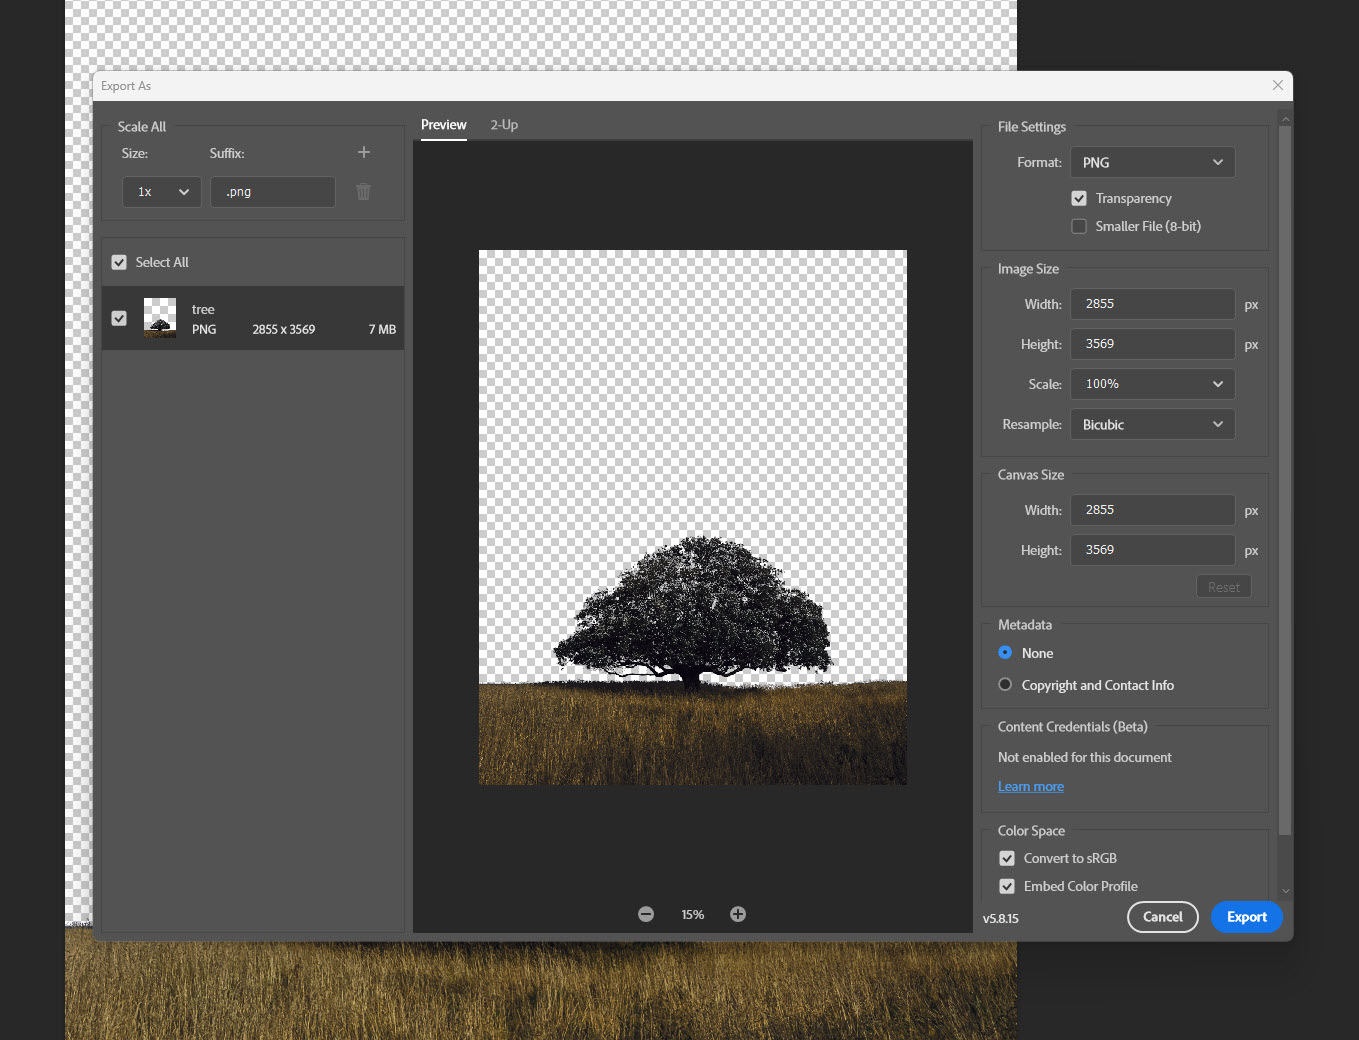Enable Smaller File (8-bit)

pyautogui.click(x=1079, y=226)
